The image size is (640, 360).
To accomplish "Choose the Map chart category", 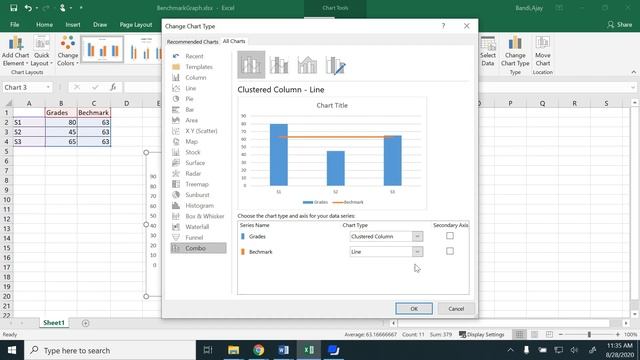I will 198,141.
